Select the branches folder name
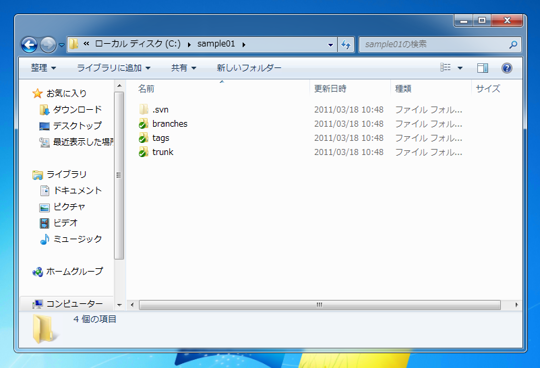This screenshot has height=368, width=540. pyautogui.click(x=170, y=124)
